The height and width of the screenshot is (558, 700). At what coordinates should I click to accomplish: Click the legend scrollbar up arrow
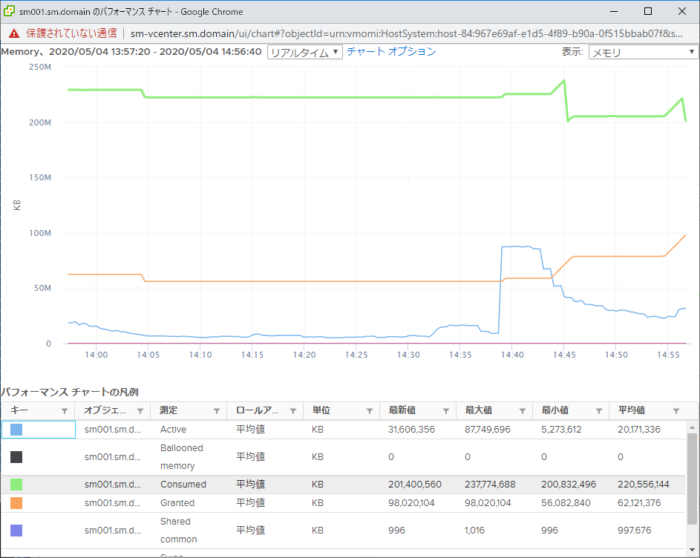pyautogui.click(x=692, y=427)
